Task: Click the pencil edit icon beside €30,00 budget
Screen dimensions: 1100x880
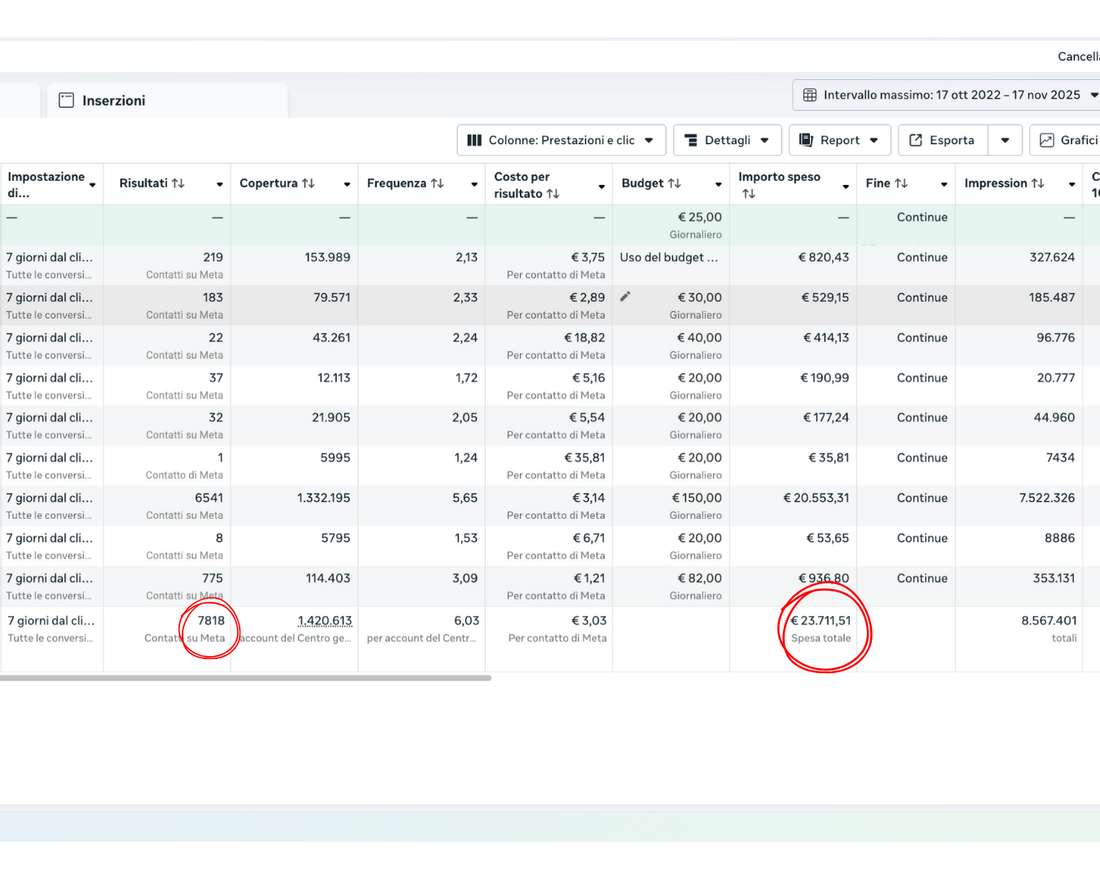Action: (625, 297)
